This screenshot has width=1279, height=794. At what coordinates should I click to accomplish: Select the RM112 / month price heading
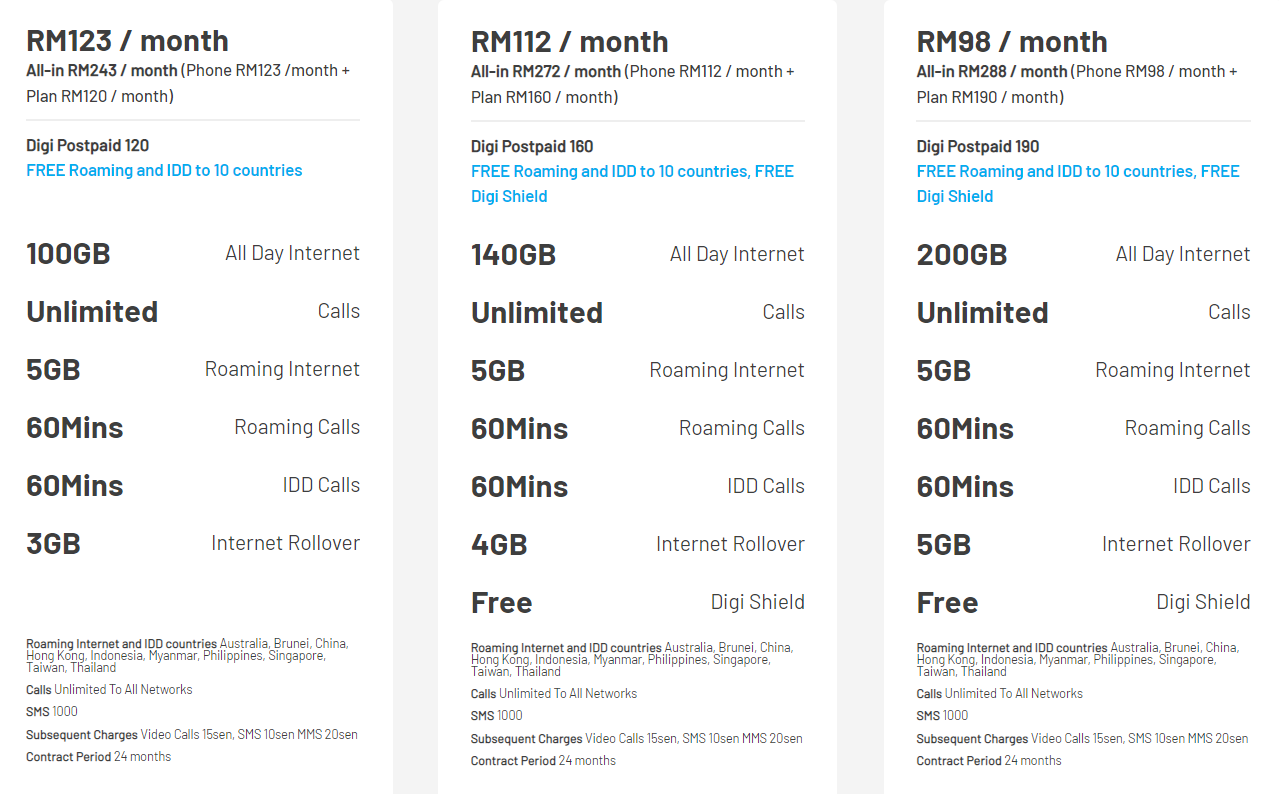coord(570,42)
